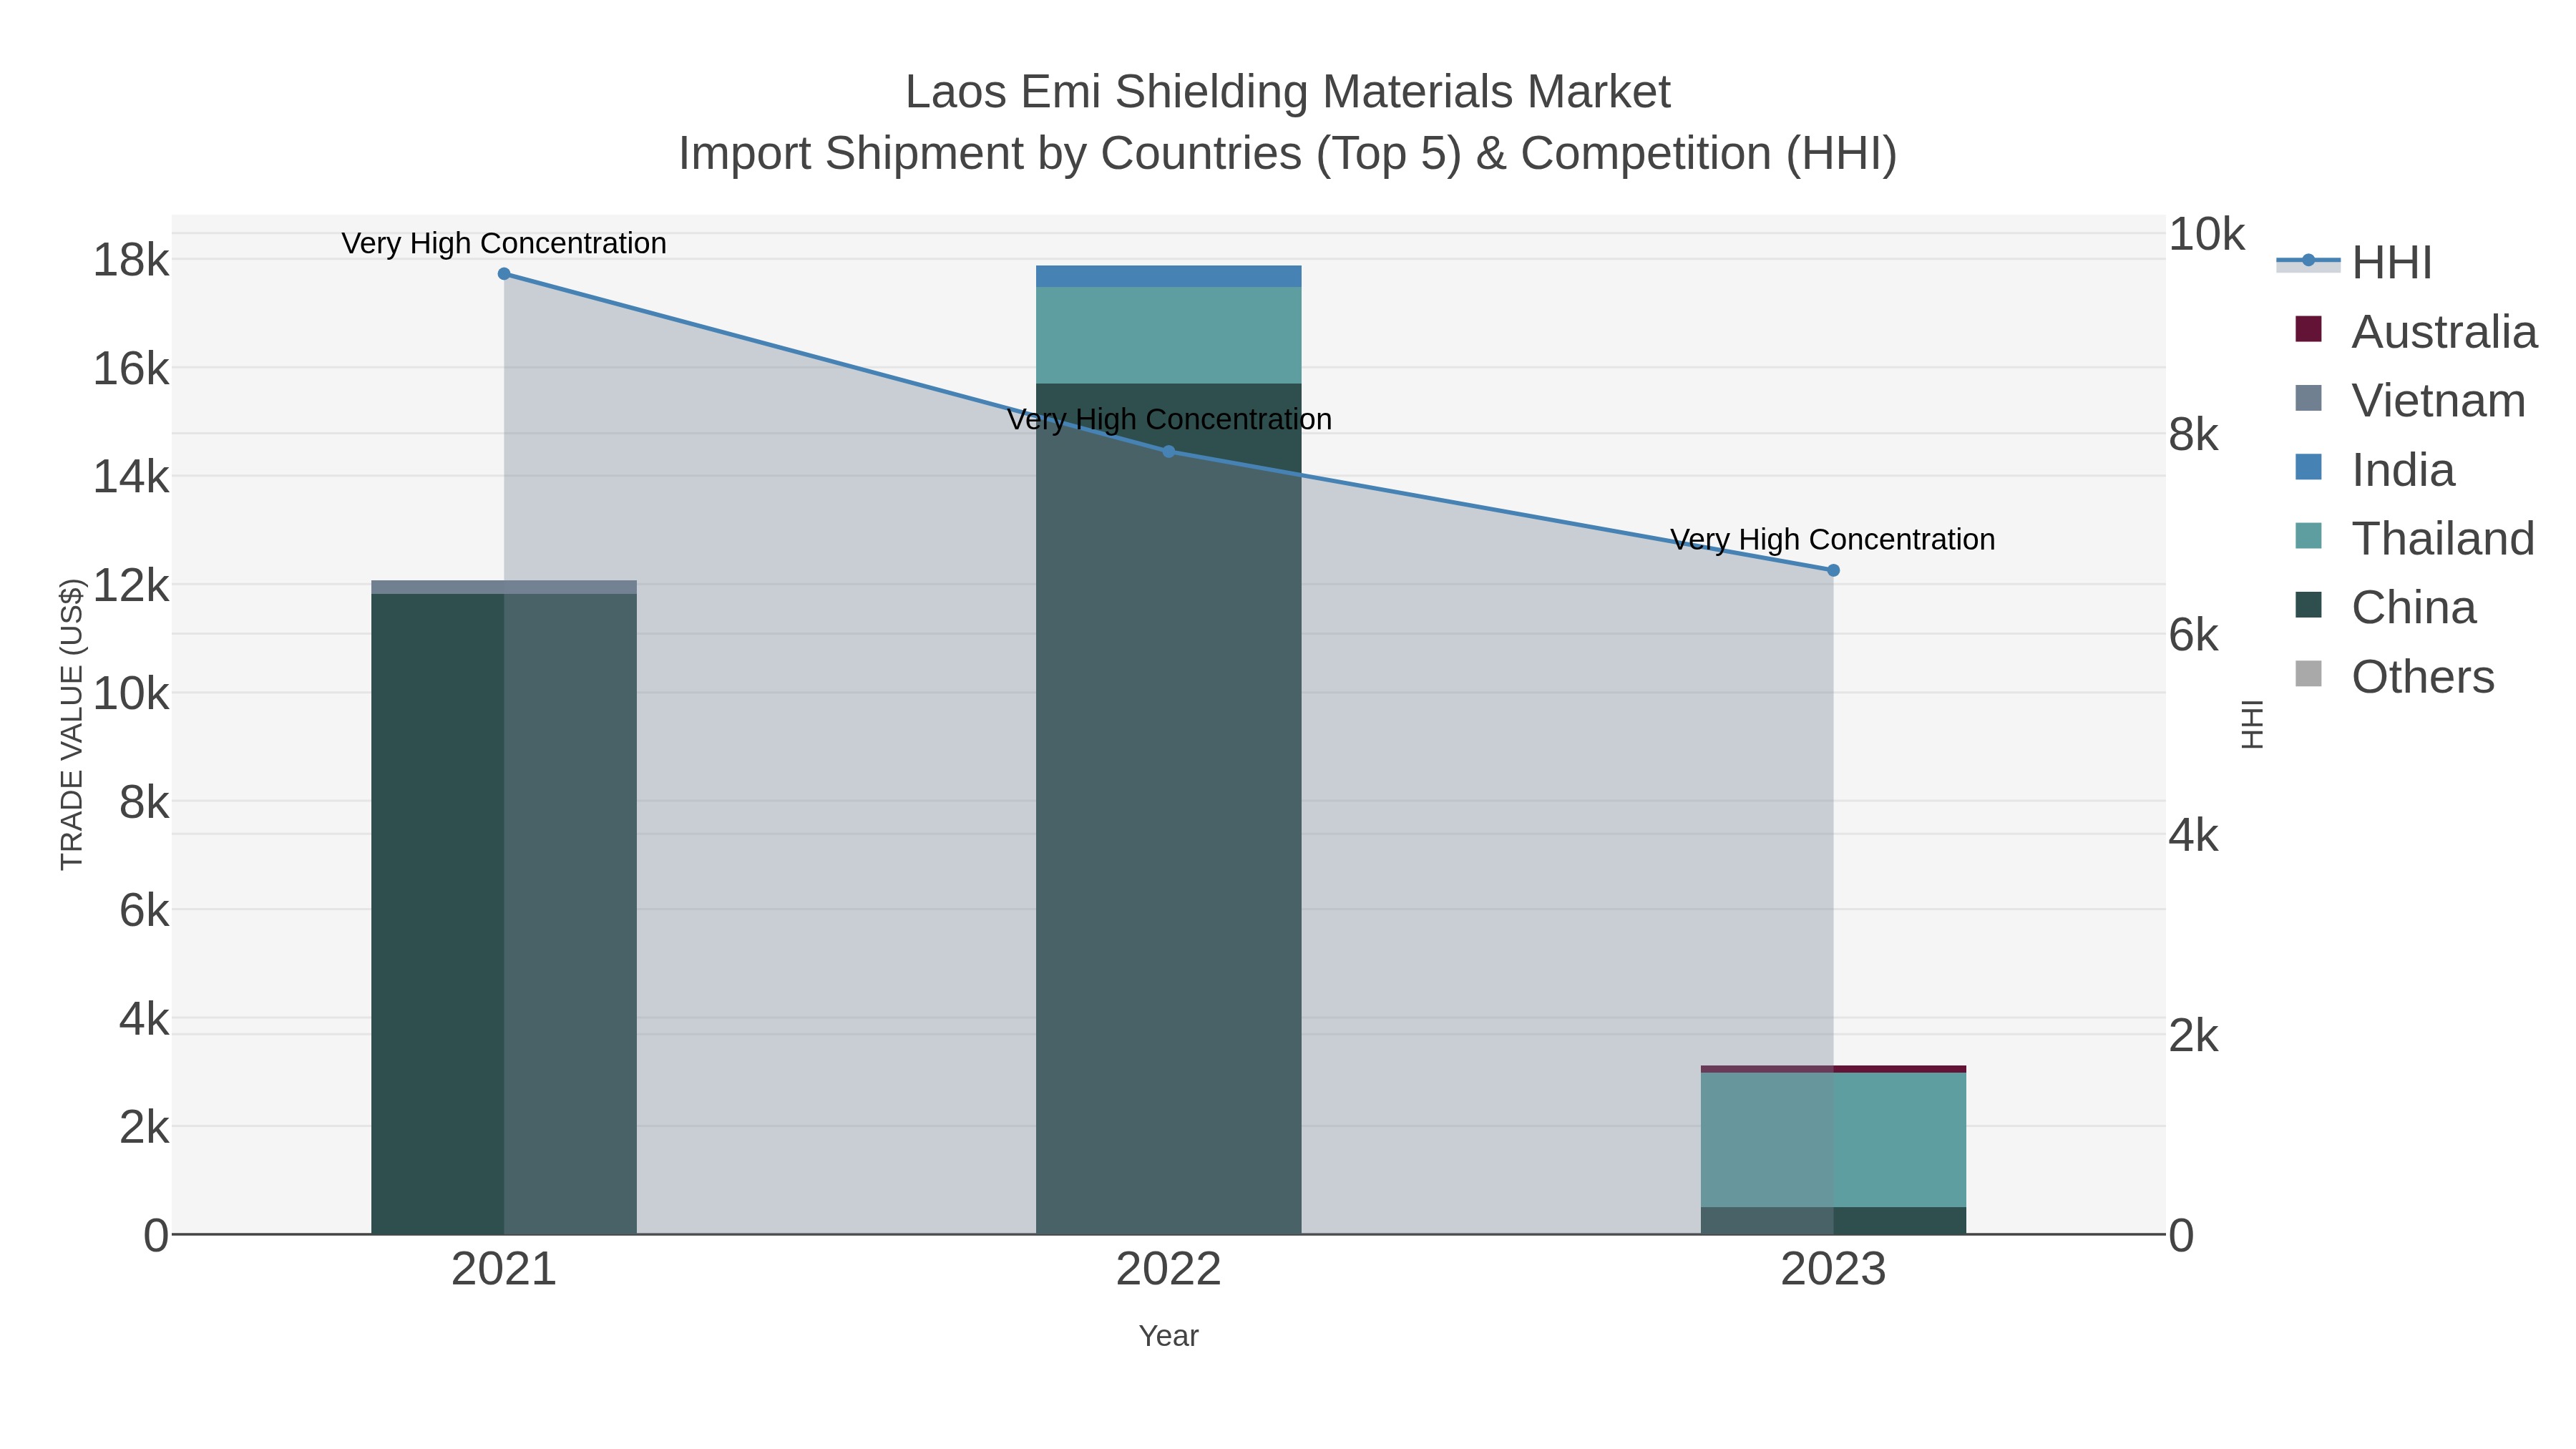Click the Thailand bar segment for 2023
The height and width of the screenshot is (1449, 2576).
(1833, 1140)
